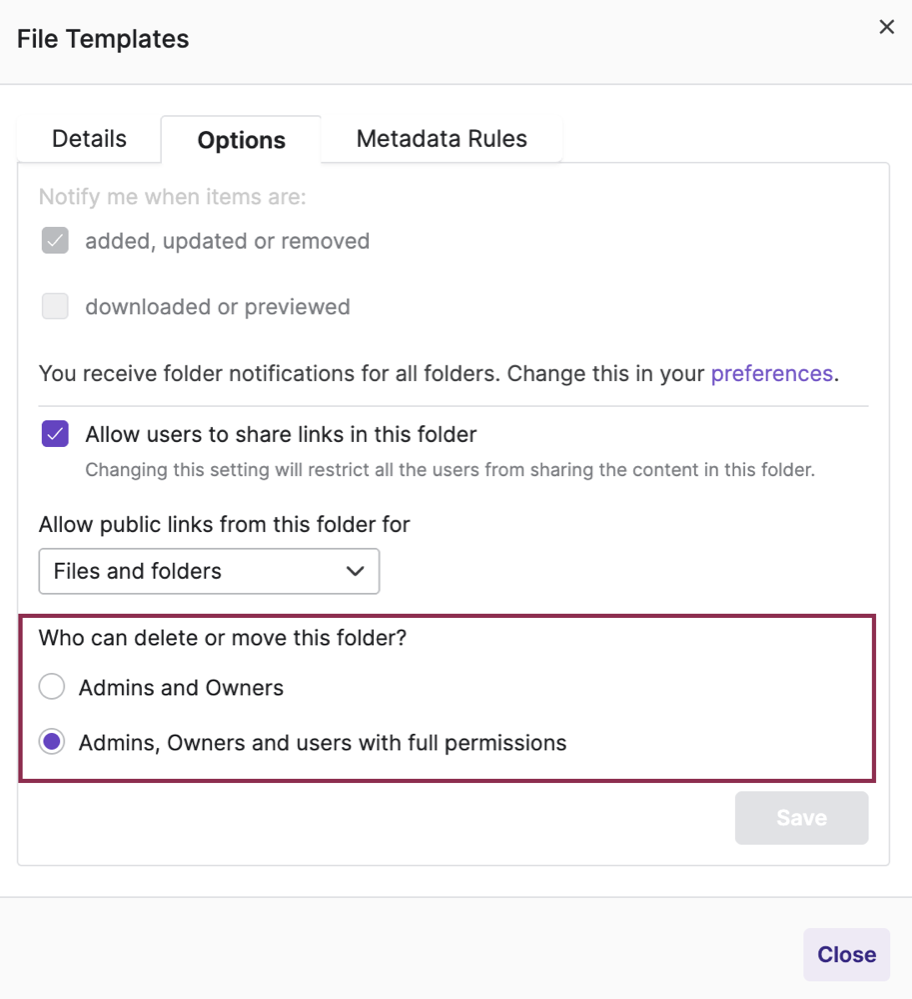Click the Close button
The height and width of the screenshot is (999, 912).
[846, 954]
